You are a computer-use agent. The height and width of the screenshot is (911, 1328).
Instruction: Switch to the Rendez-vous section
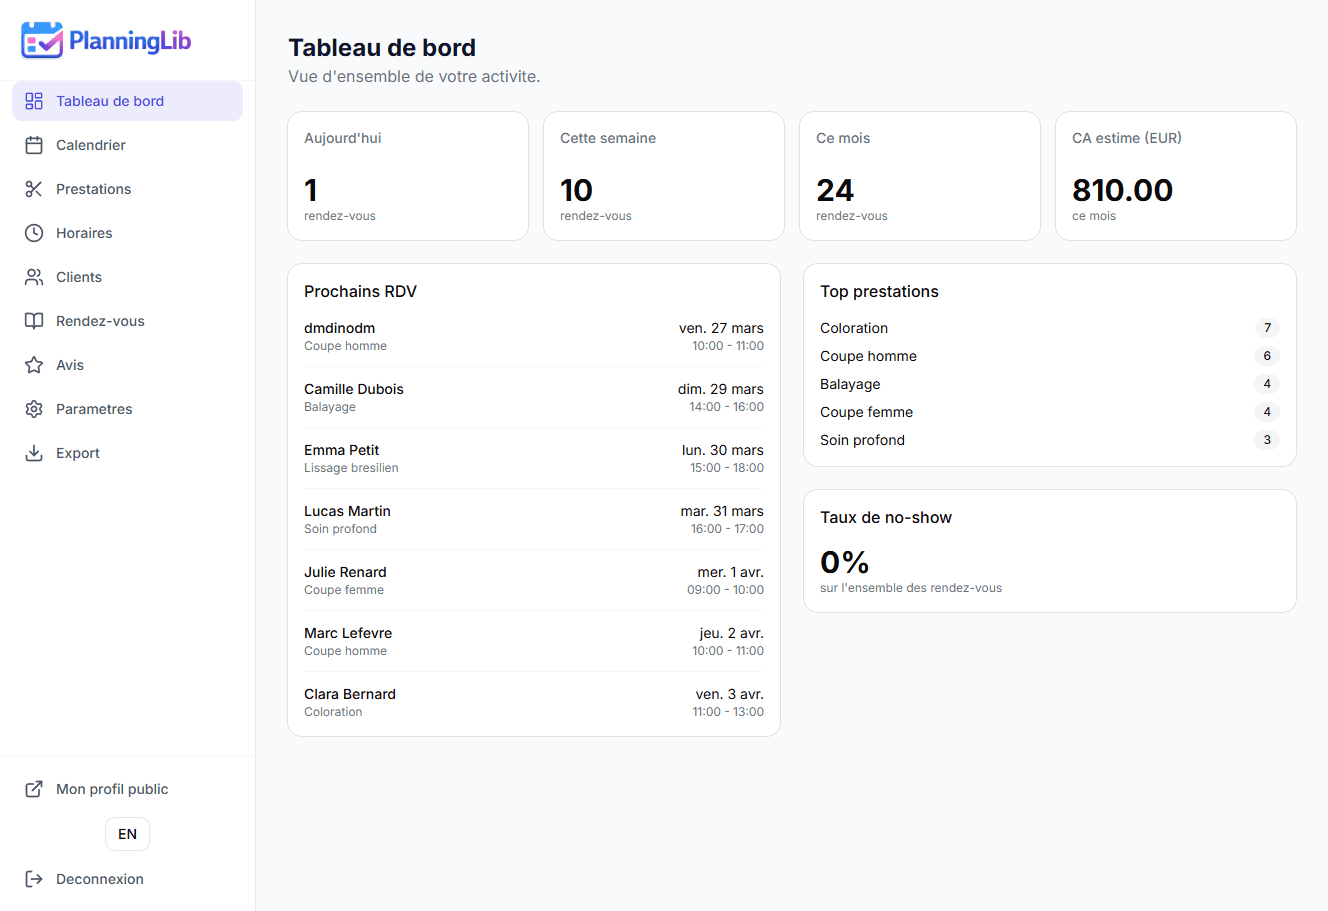pyautogui.click(x=99, y=320)
